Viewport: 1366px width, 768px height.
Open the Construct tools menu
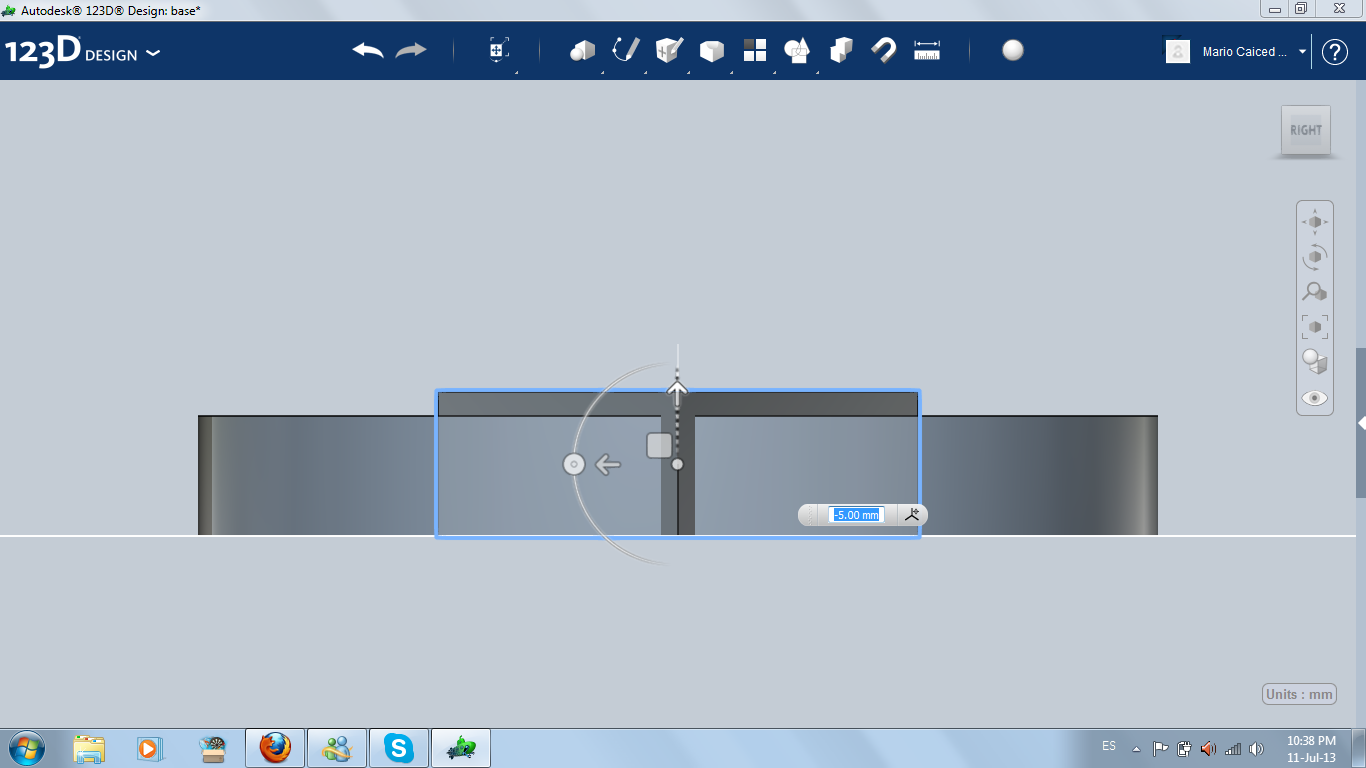point(669,50)
